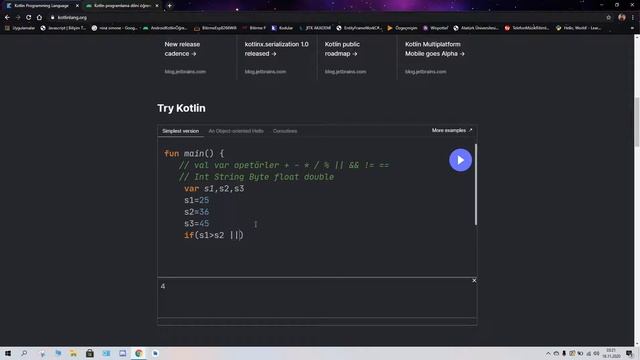Open the Chrome three-dot menu
The height and width of the screenshot is (360, 640).
pyautogui.click(x=633, y=18)
